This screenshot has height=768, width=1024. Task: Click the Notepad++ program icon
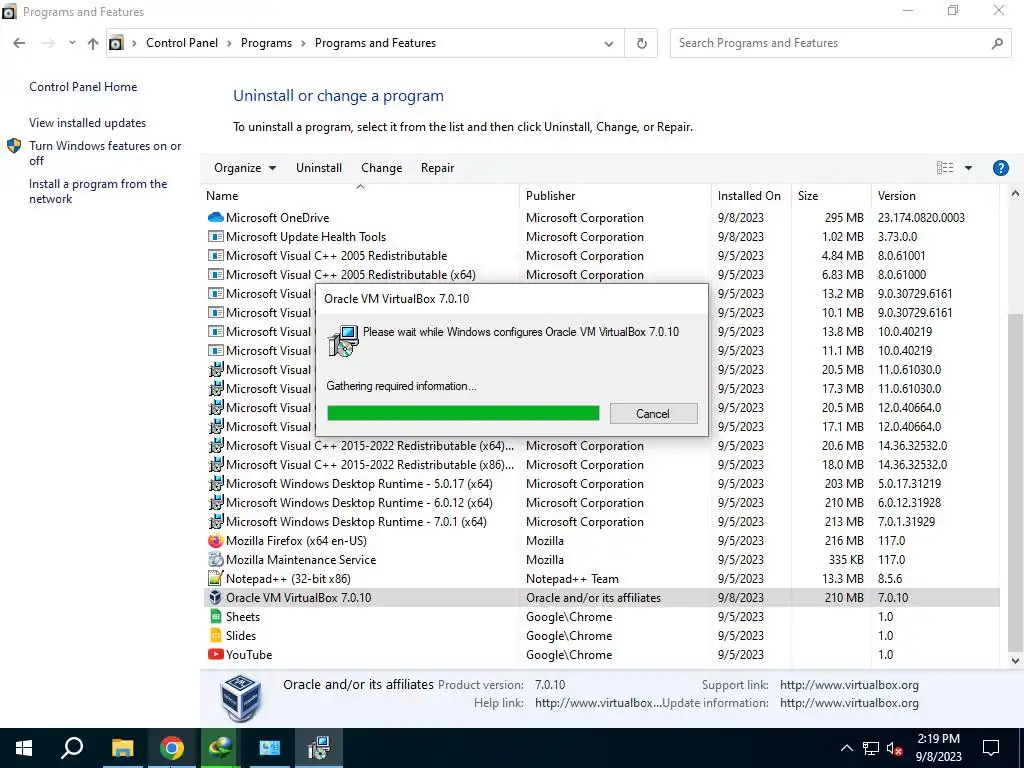tap(215, 579)
